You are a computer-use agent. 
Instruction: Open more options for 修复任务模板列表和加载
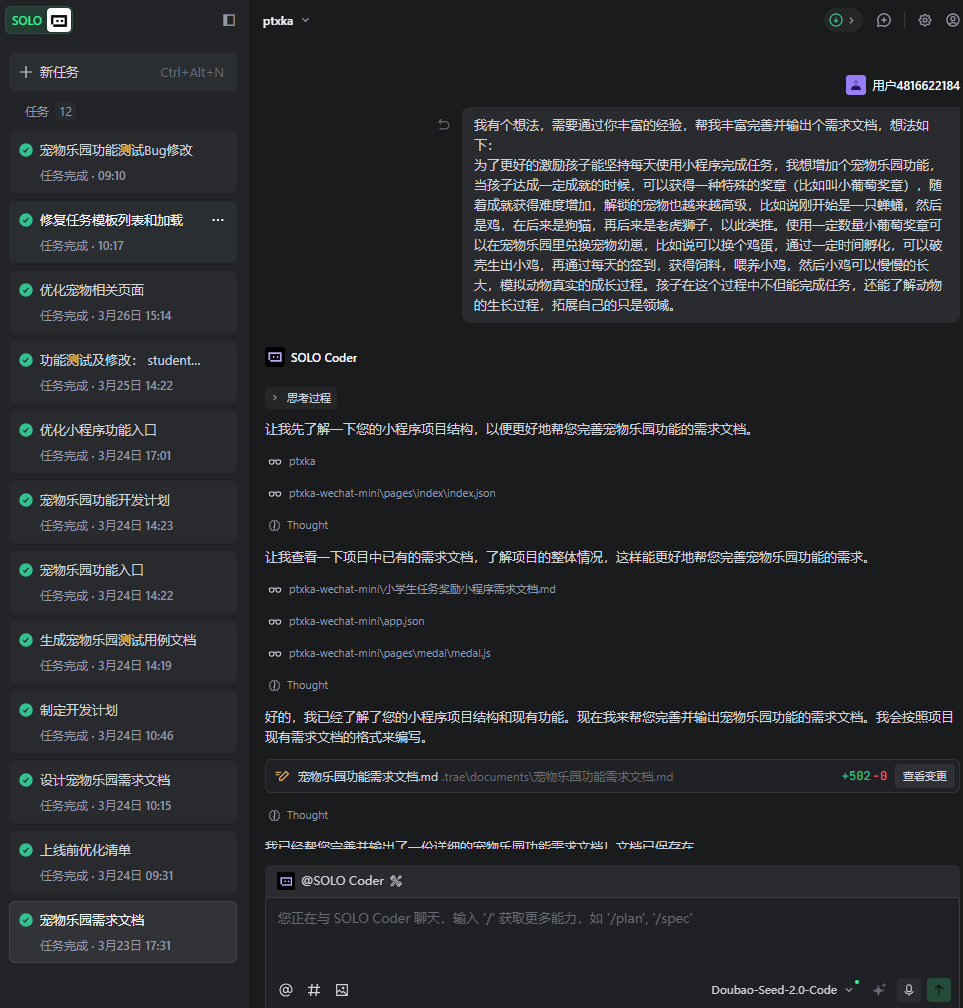coord(218,220)
